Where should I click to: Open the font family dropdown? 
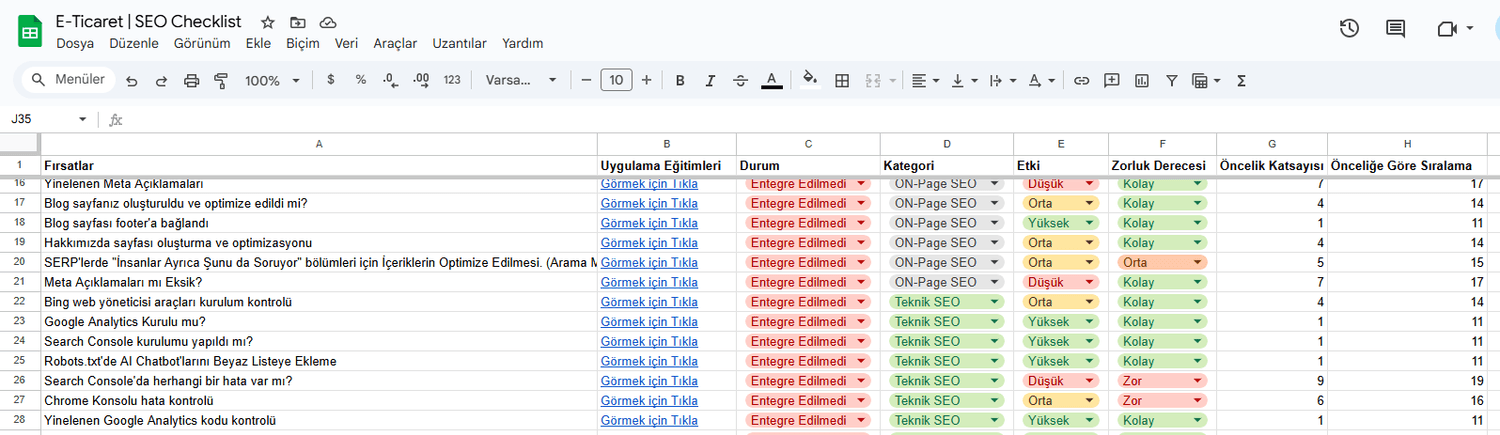521,80
